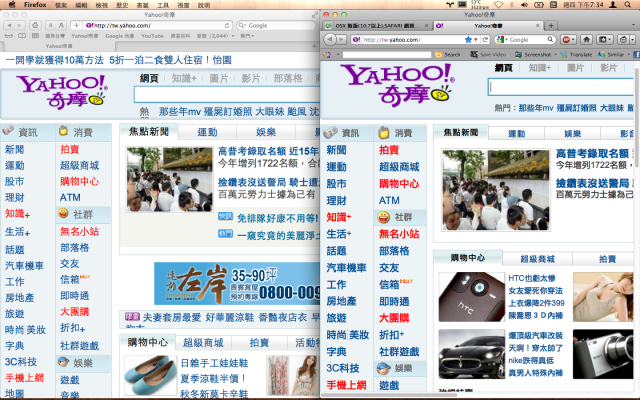This screenshot has width=640, height=400.
Task: Go forward in the Safari window
Action: tap(19, 25)
